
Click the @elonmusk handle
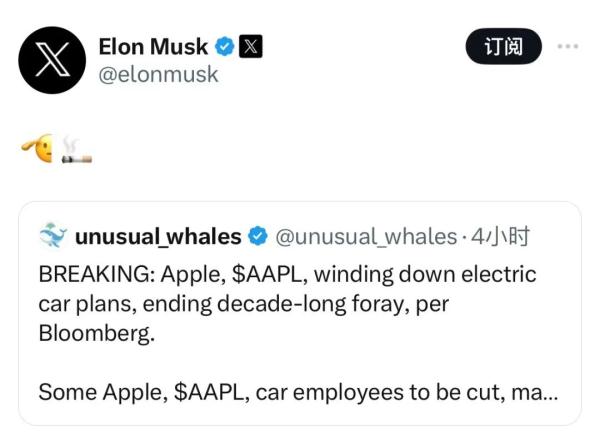point(158,75)
